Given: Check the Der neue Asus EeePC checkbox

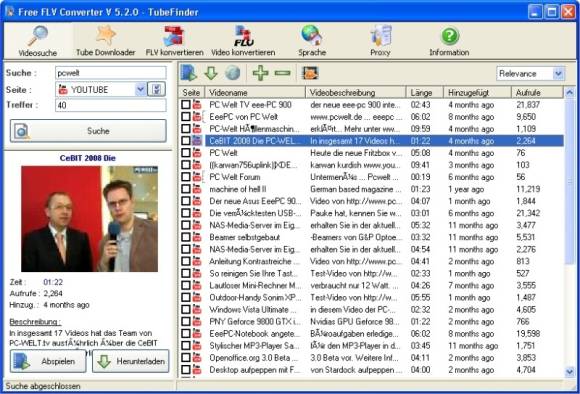Looking at the screenshot, I should (186, 201).
